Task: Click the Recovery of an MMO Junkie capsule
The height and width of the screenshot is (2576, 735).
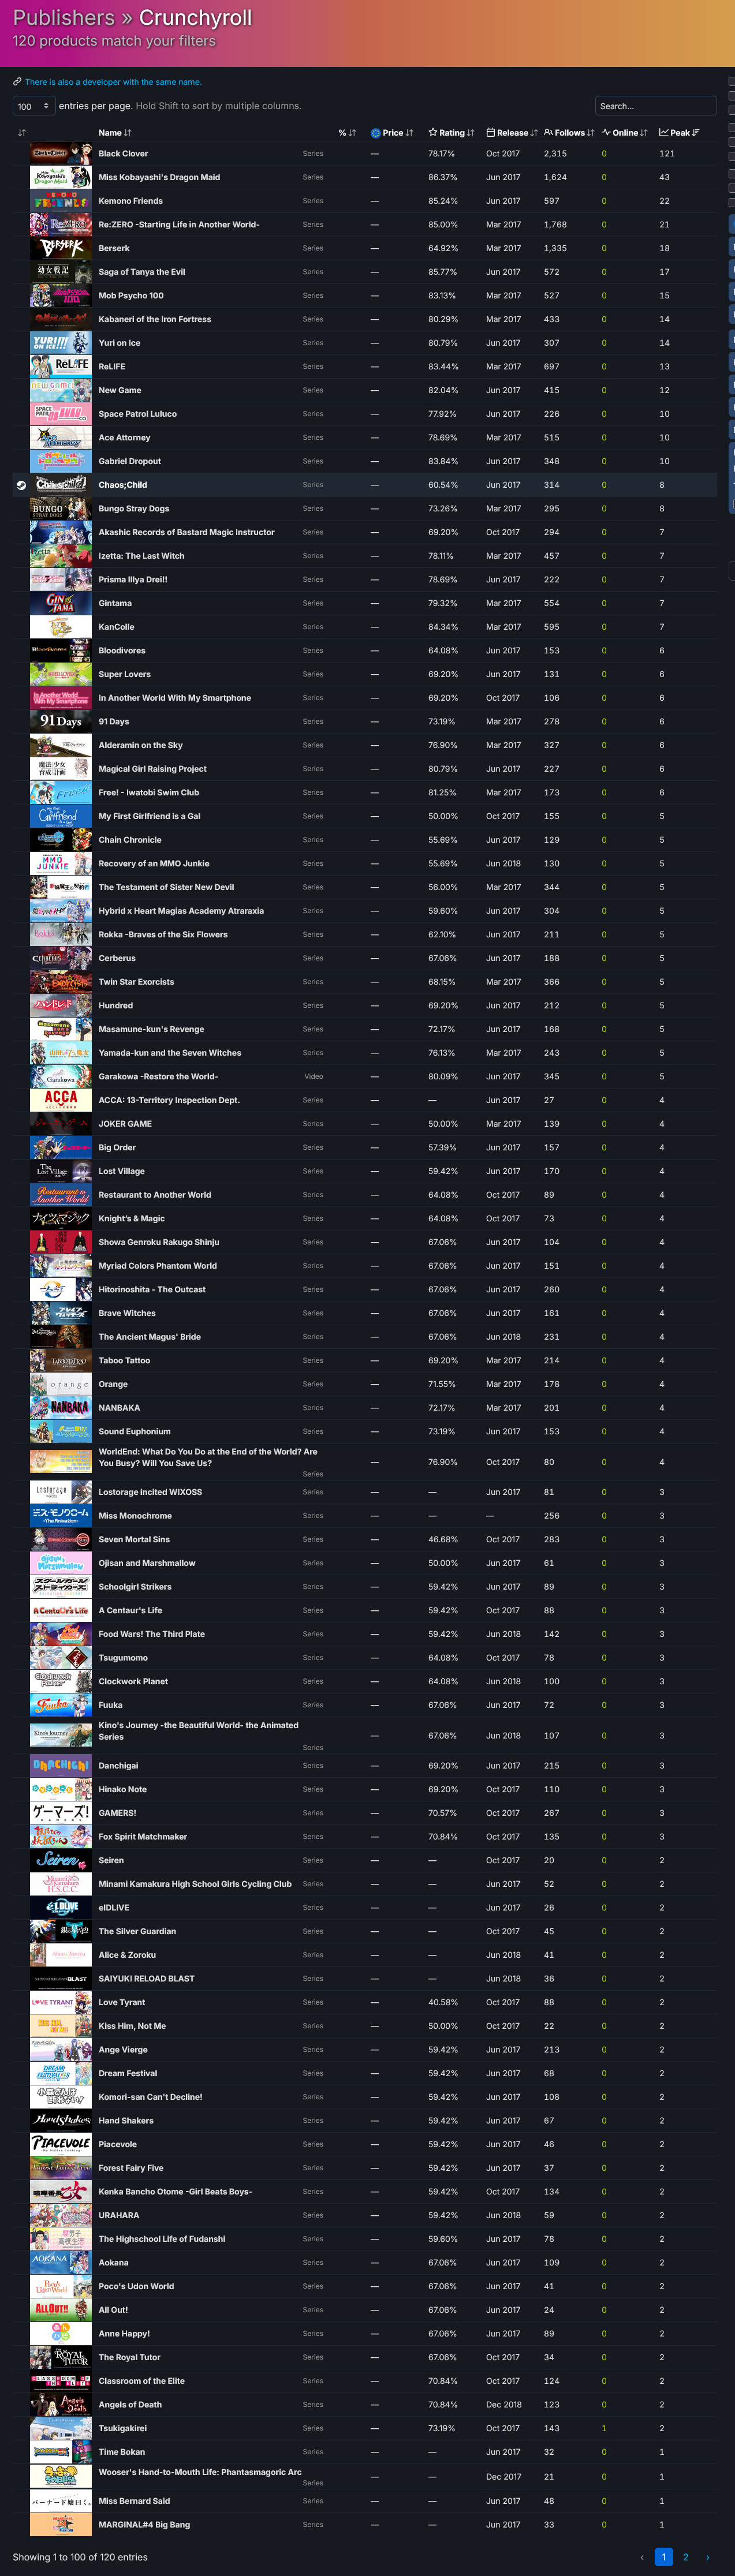Action: coord(61,863)
